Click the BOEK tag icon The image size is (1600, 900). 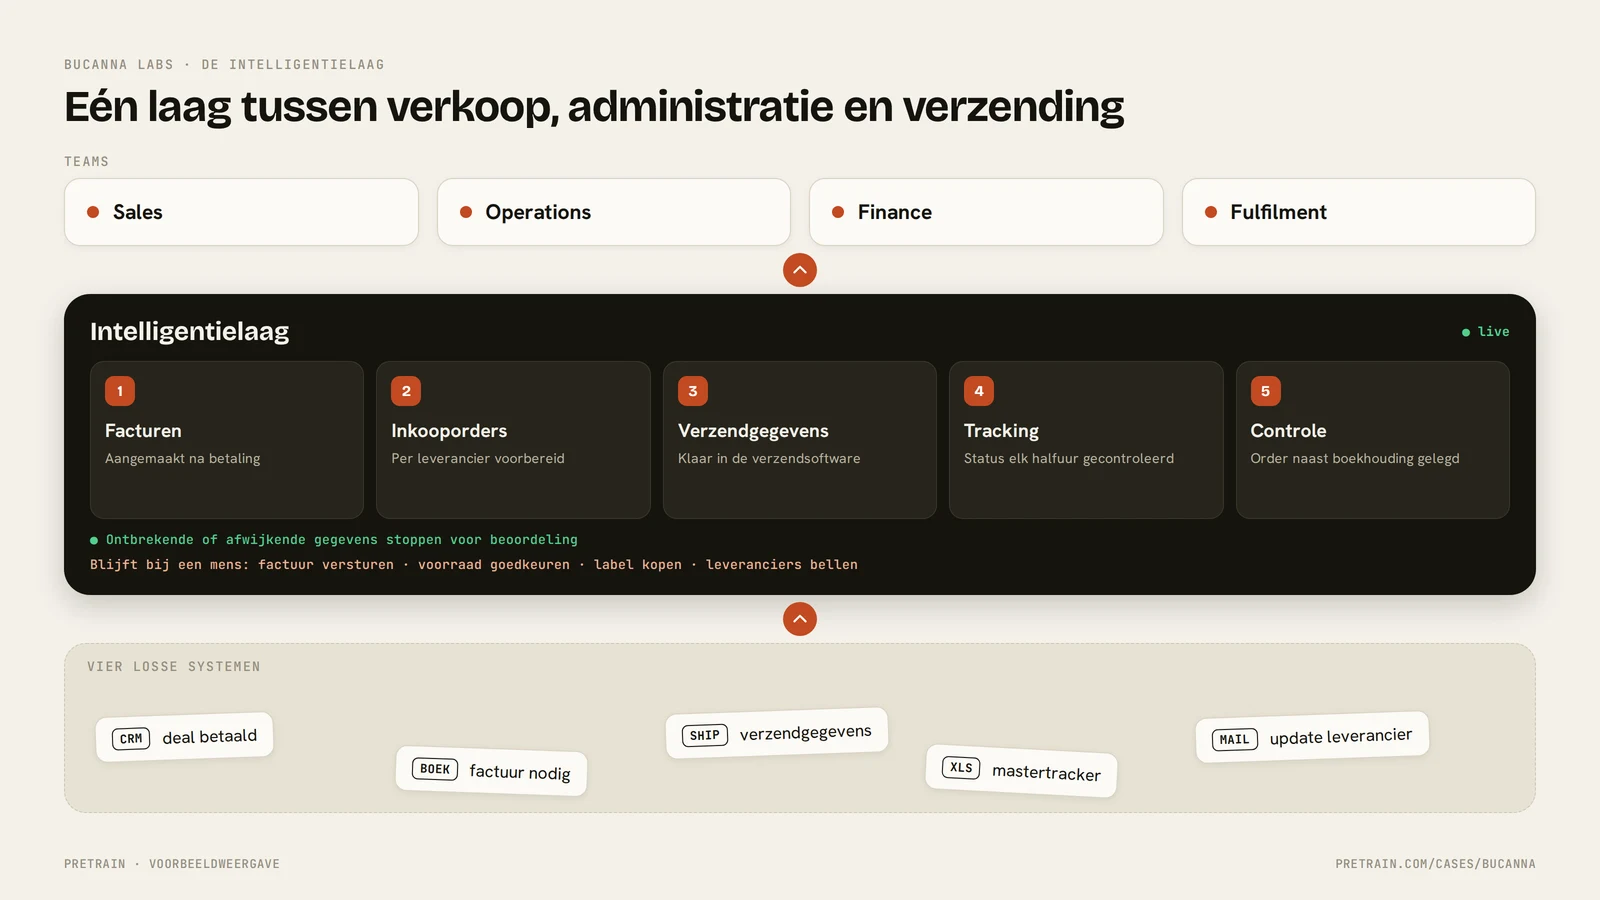point(435,769)
